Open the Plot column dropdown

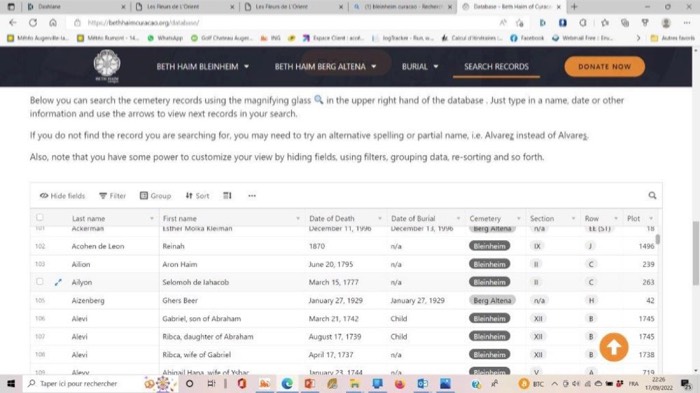(651, 218)
